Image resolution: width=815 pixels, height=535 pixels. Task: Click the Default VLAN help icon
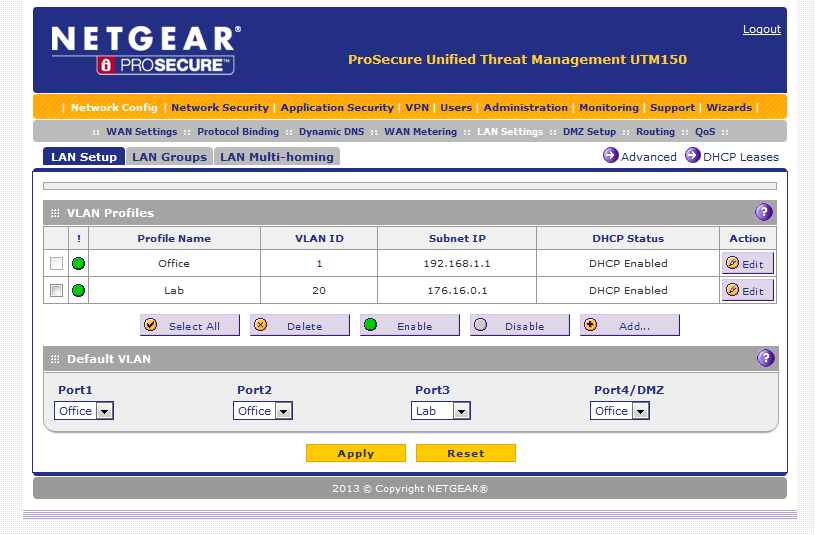coord(765,358)
